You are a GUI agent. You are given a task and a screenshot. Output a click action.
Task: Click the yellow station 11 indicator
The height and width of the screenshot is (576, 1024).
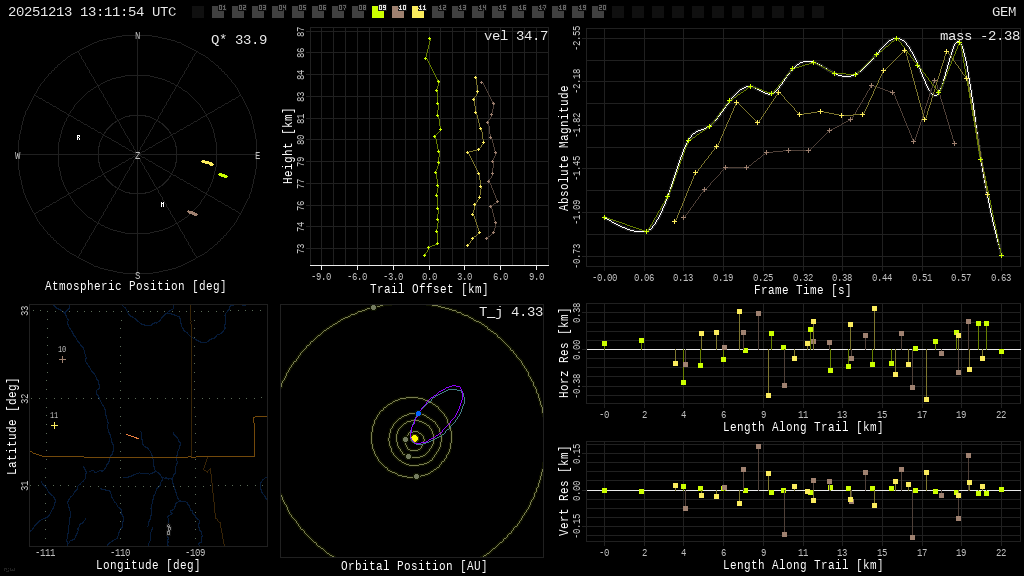418,12
